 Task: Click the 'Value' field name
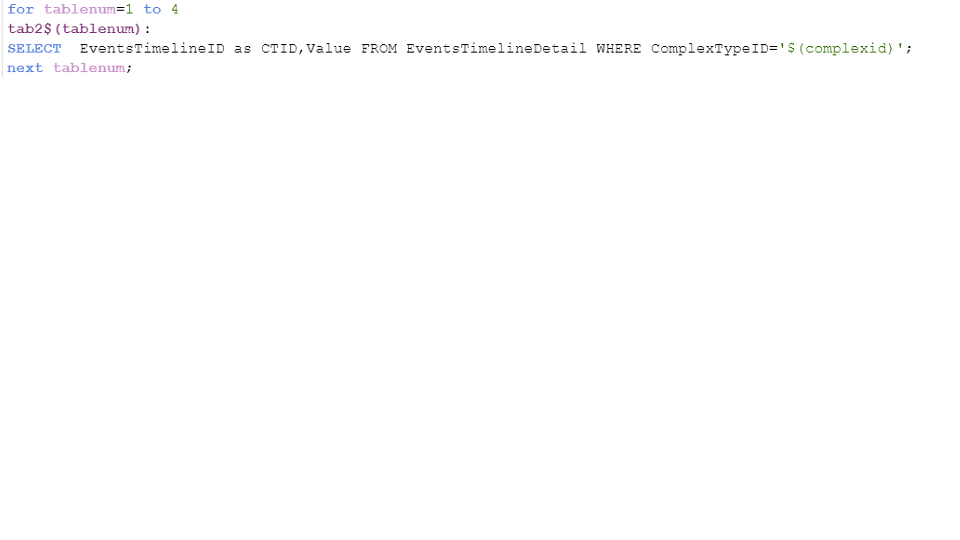(x=329, y=48)
